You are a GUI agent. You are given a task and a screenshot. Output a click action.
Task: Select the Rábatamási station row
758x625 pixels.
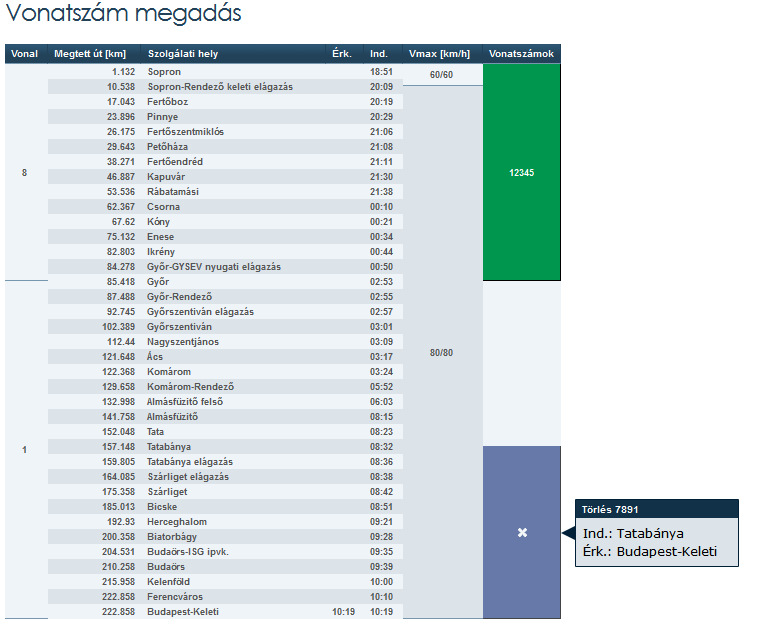point(225,191)
